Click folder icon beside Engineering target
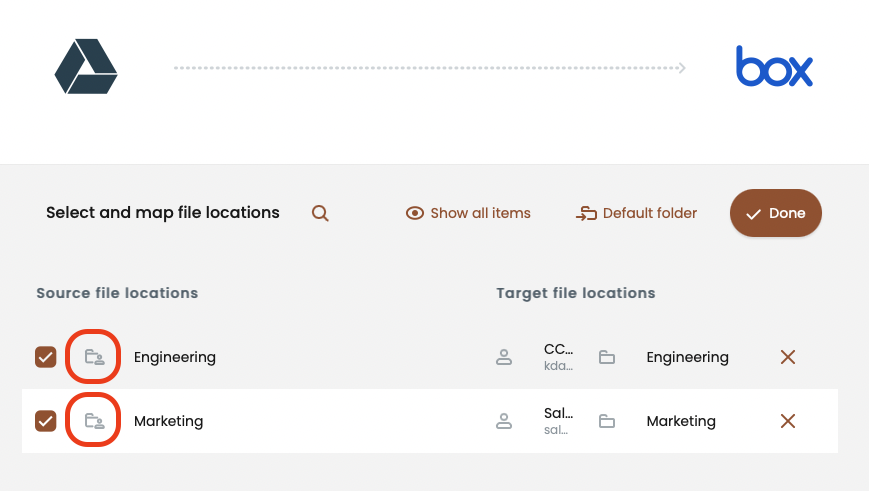This screenshot has width=869, height=491. click(607, 357)
